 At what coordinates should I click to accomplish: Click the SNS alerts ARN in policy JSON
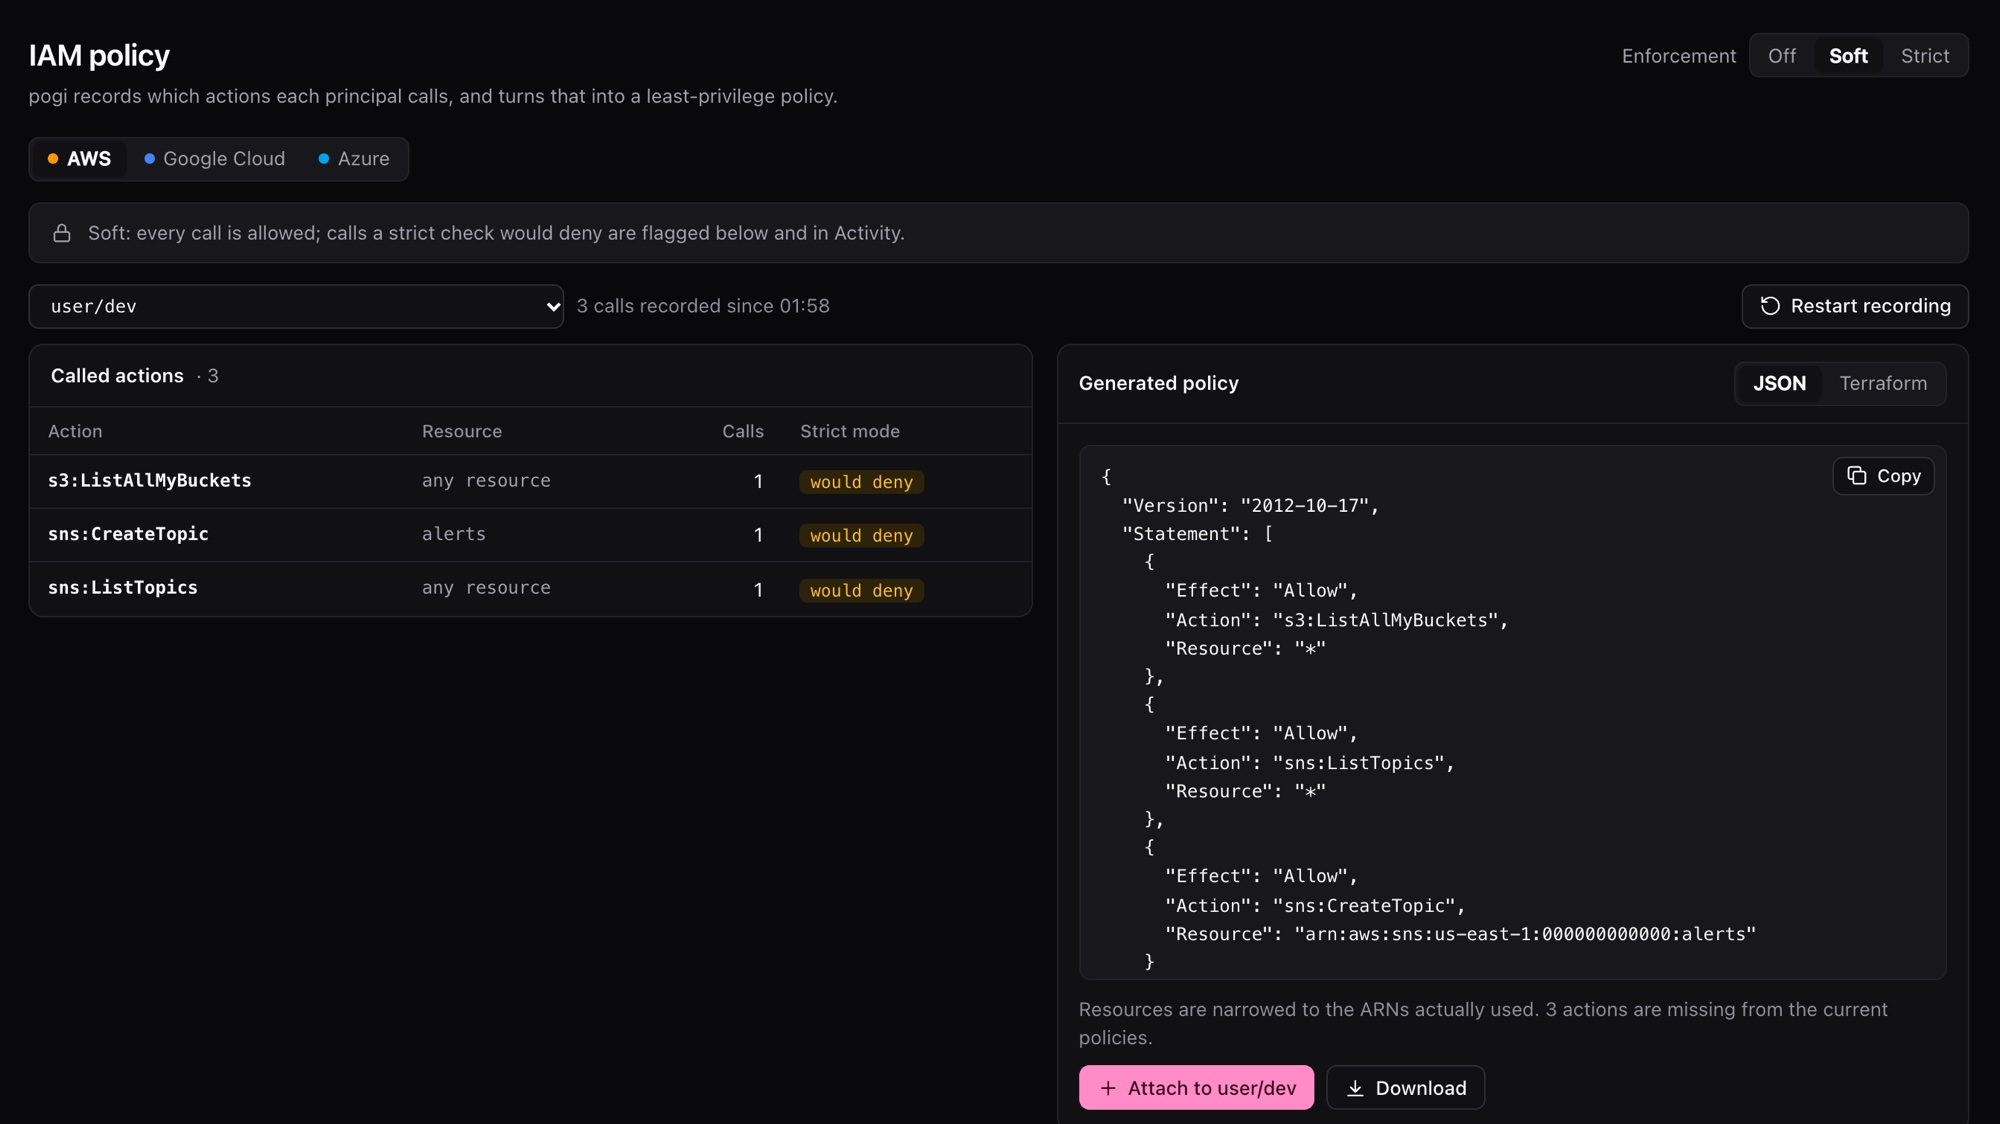(x=1525, y=934)
